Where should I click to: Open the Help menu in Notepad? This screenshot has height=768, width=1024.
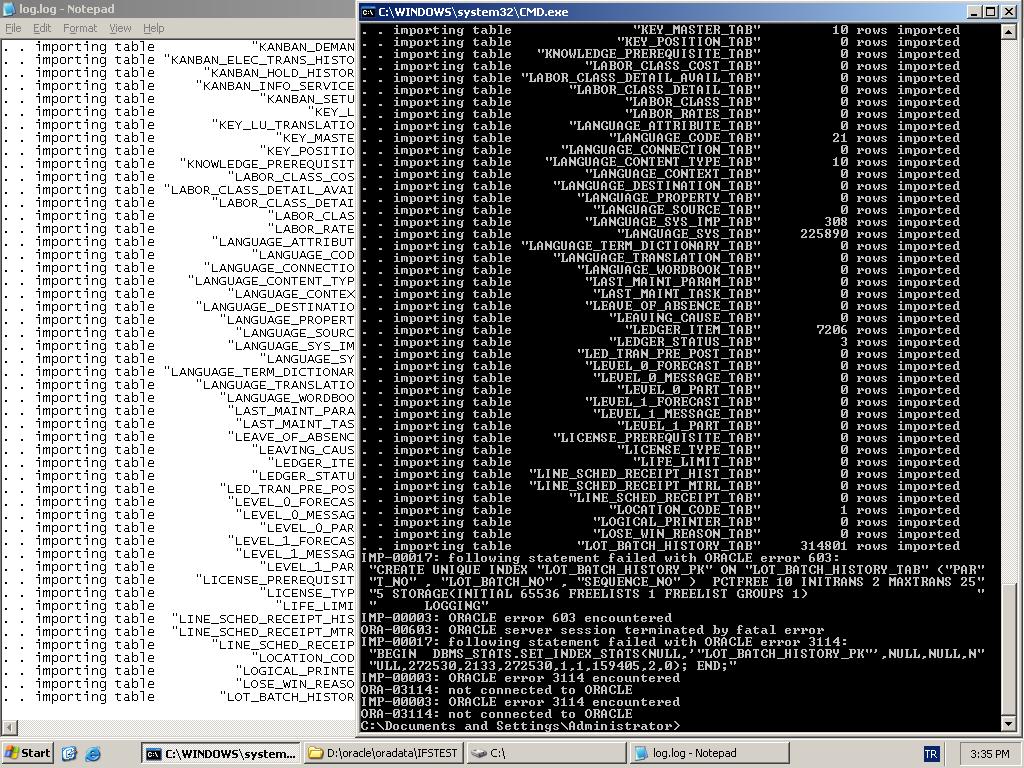click(153, 28)
